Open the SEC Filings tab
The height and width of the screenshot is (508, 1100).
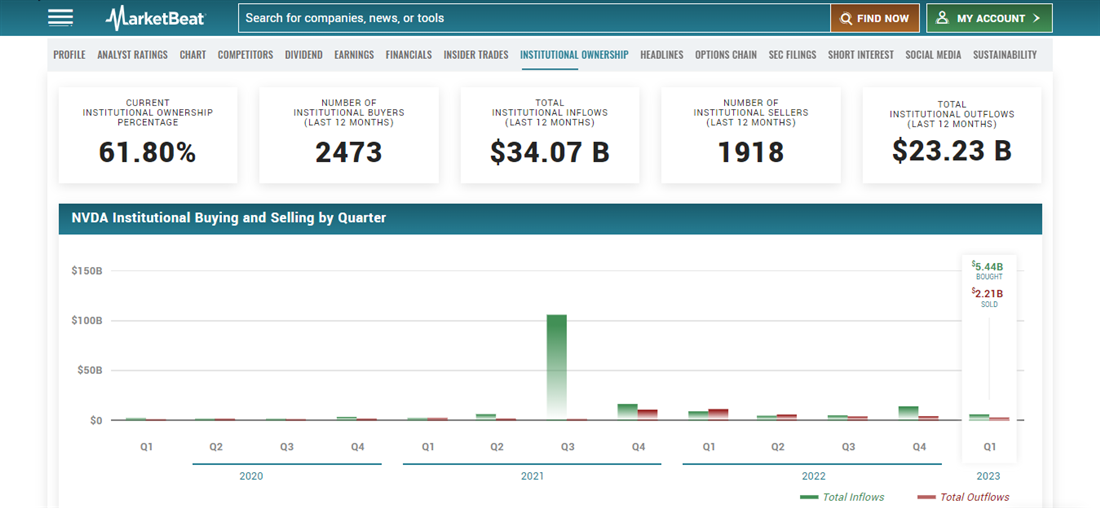tap(792, 55)
